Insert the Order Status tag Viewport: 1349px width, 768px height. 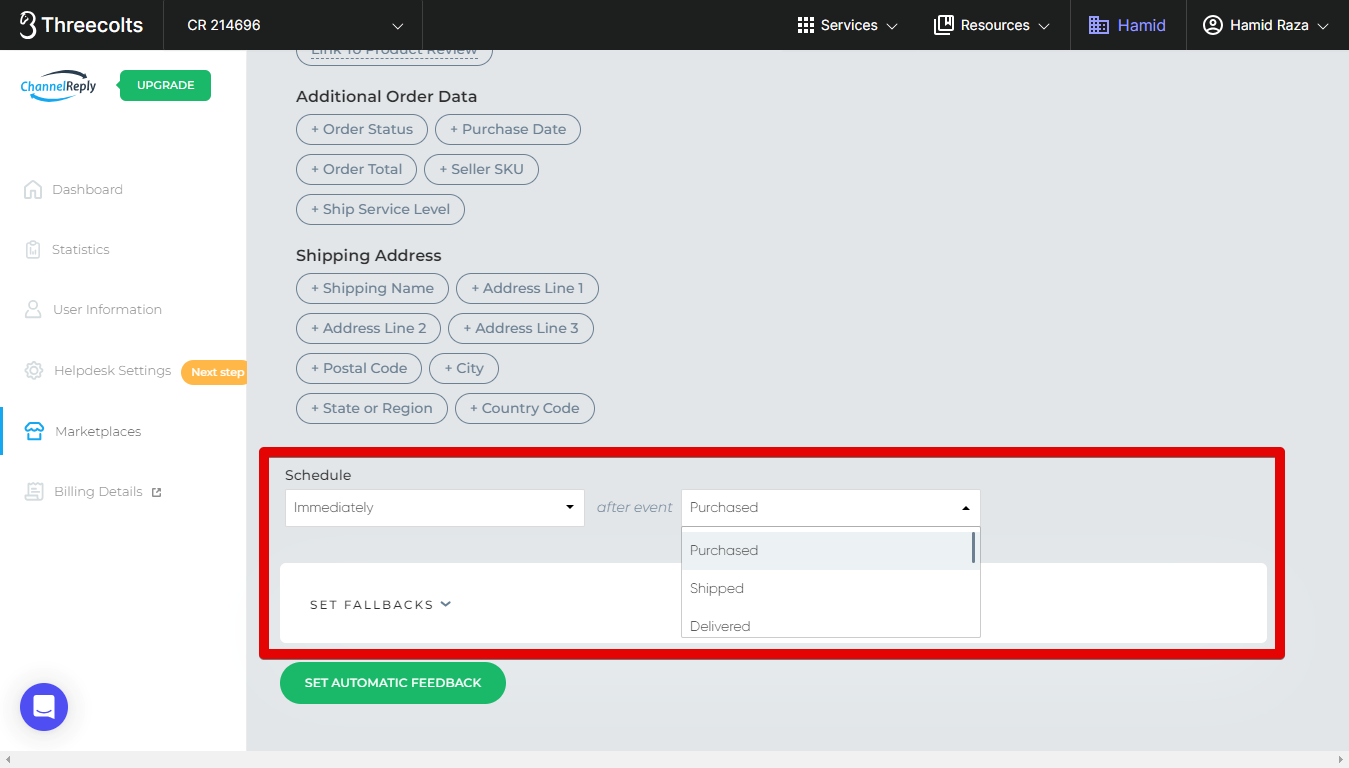362,129
